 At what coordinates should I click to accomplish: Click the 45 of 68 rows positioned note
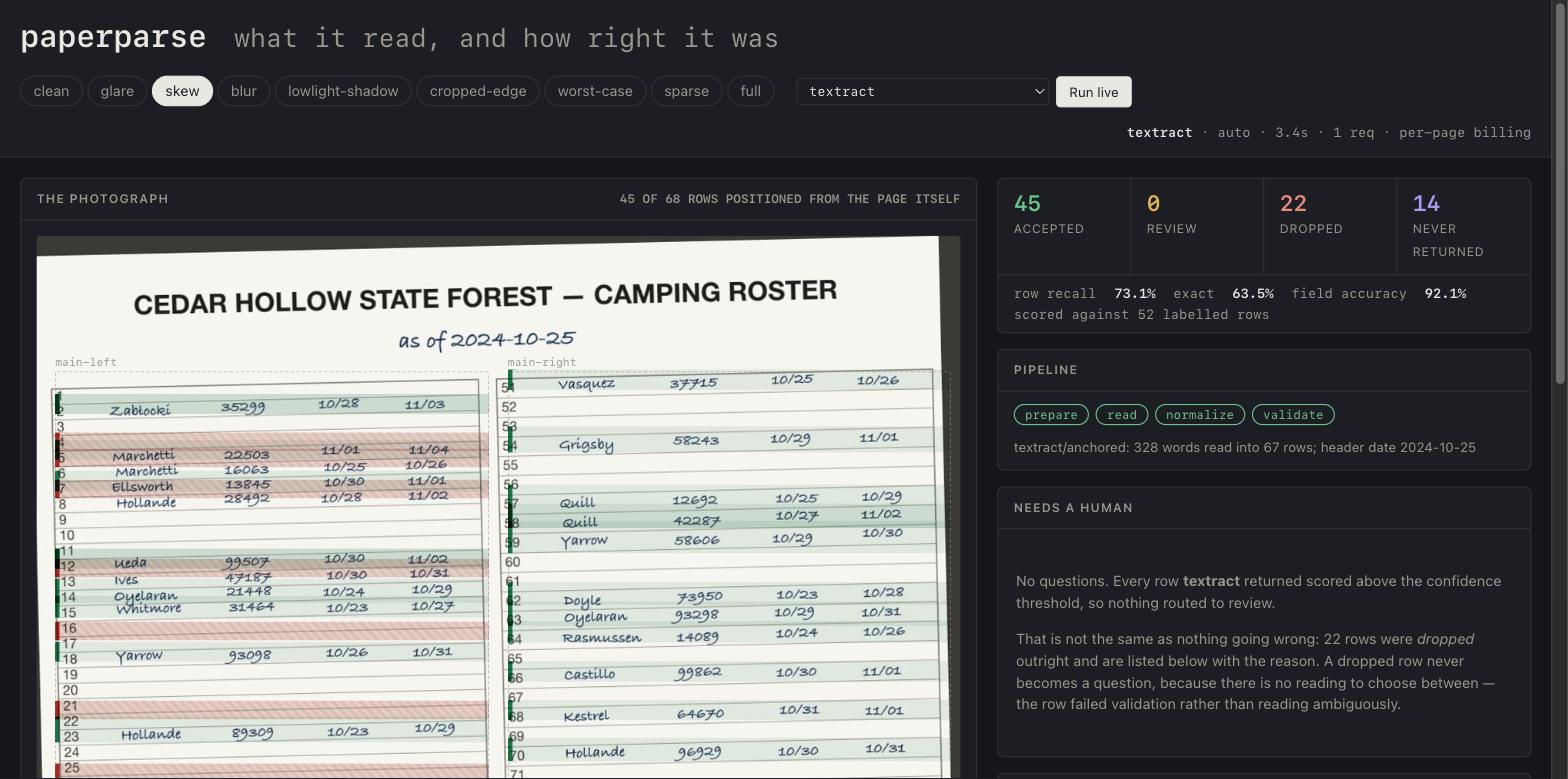click(x=790, y=199)
